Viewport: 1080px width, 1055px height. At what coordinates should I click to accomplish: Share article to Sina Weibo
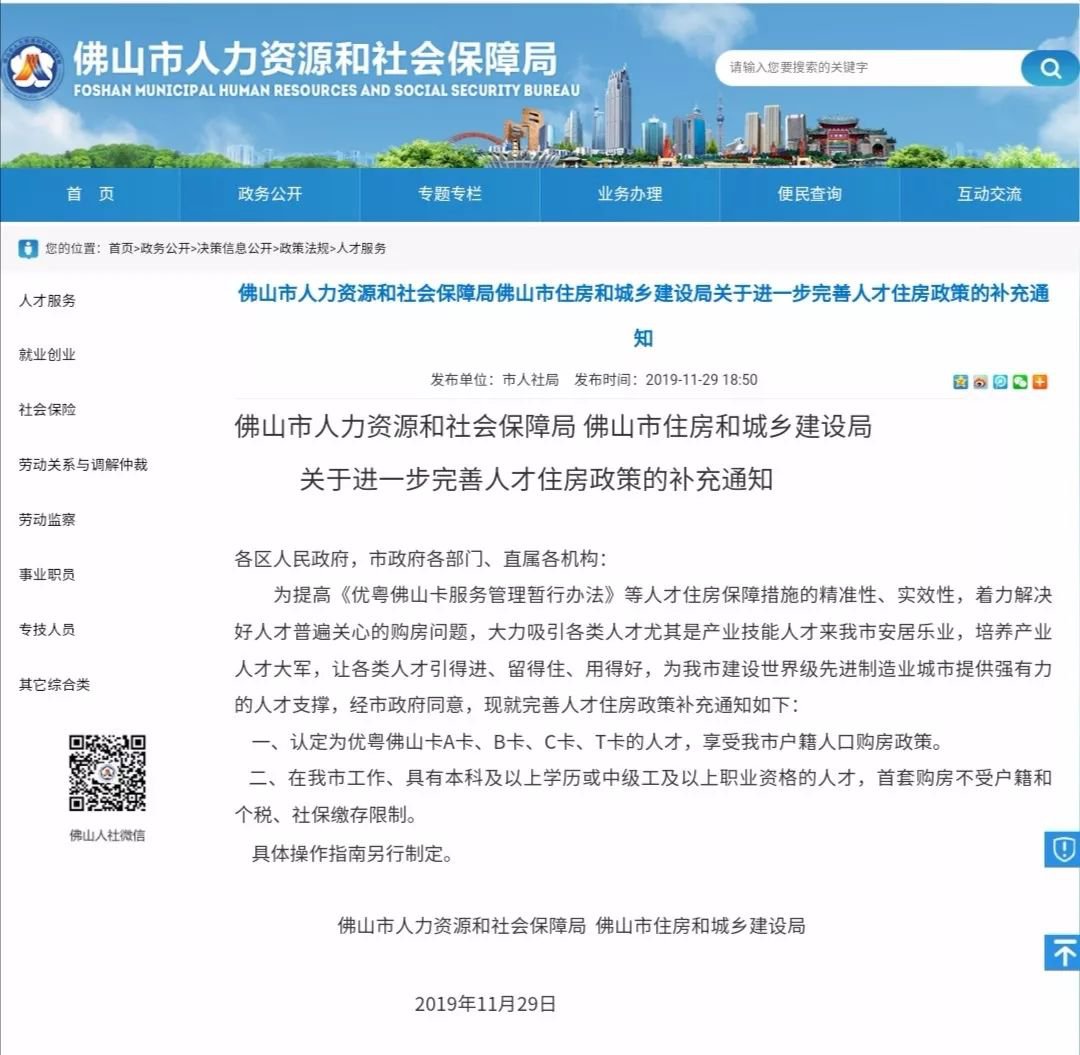point(980,382)
